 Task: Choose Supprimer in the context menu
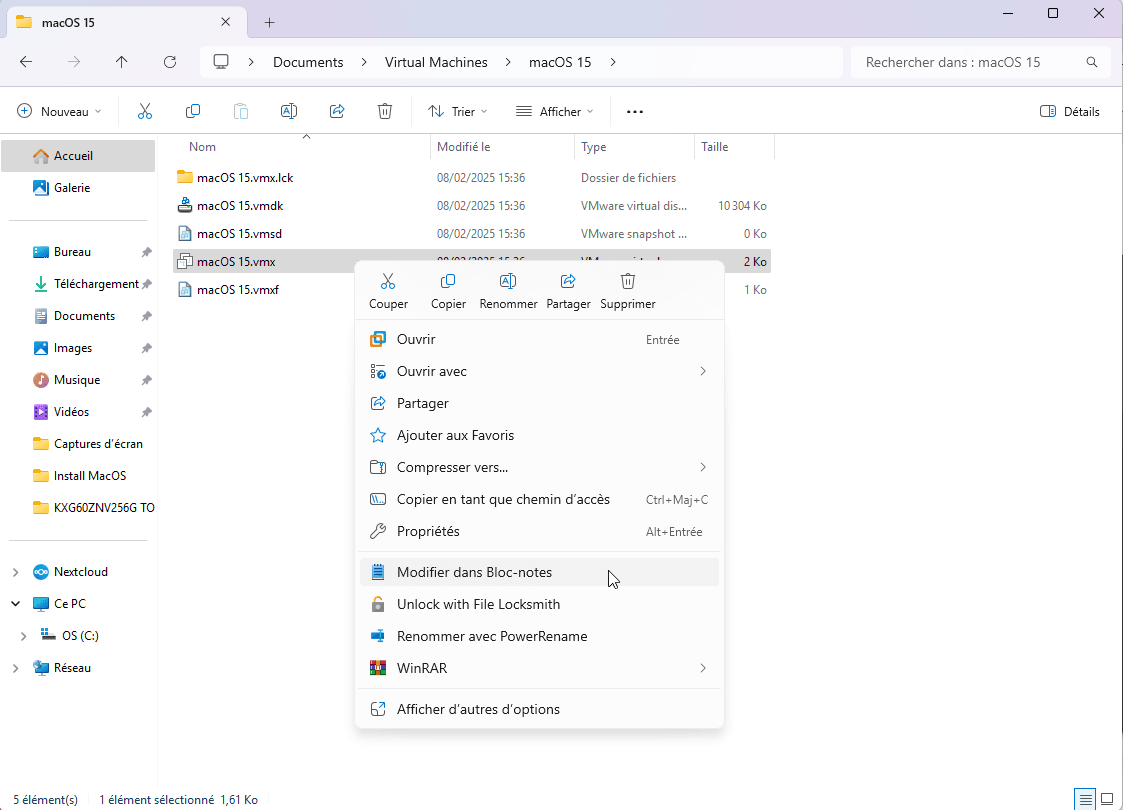(x=628, y=291)
